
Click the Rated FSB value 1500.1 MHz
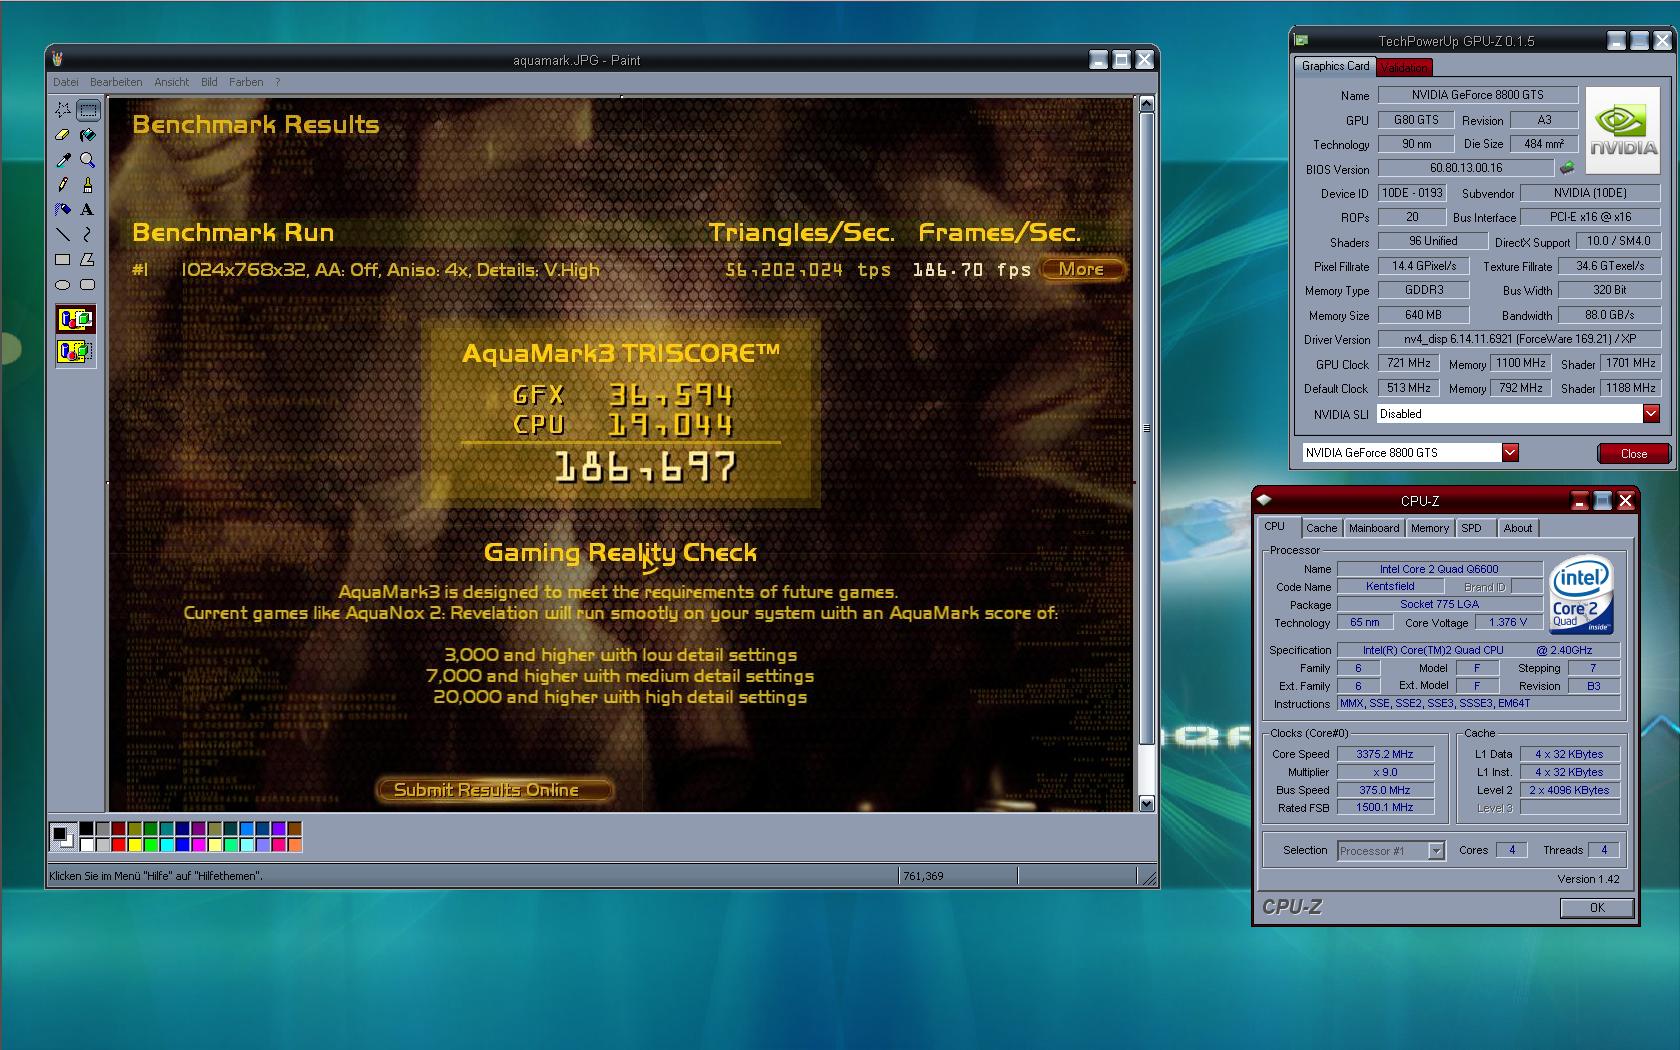point(1385,807)
